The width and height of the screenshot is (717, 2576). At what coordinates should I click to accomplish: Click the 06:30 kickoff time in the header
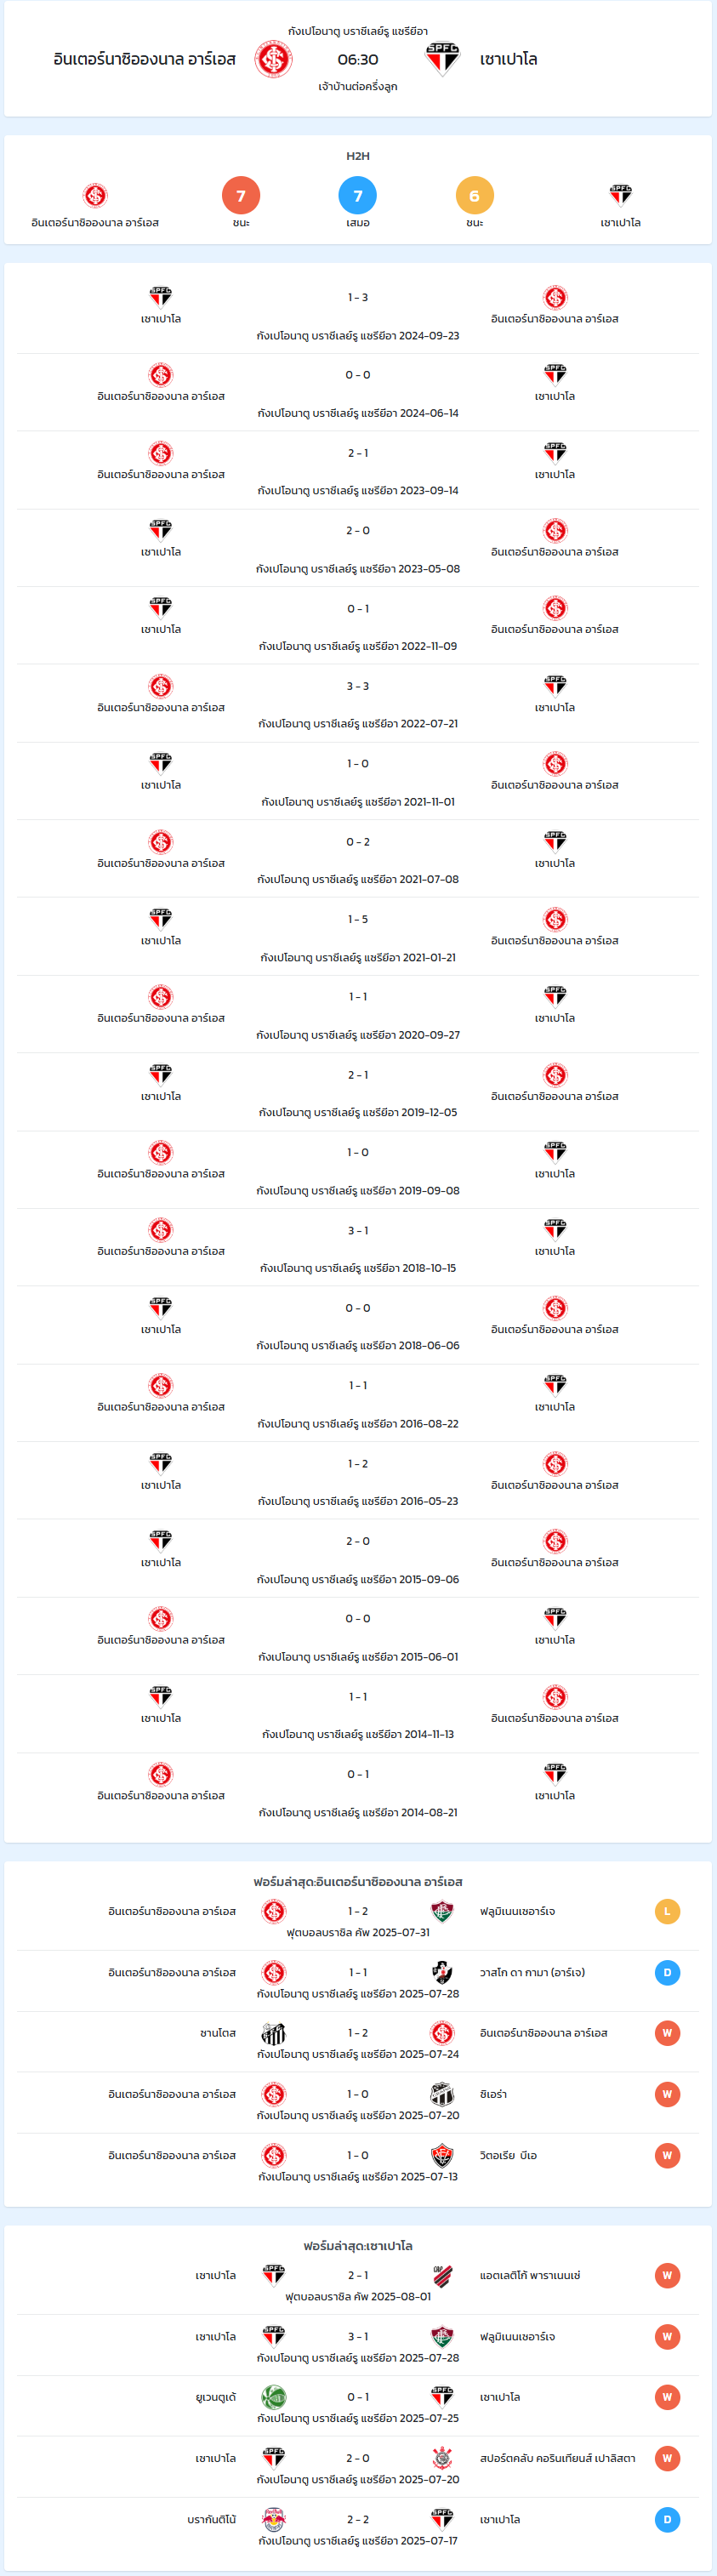click(x=358, y=60)
